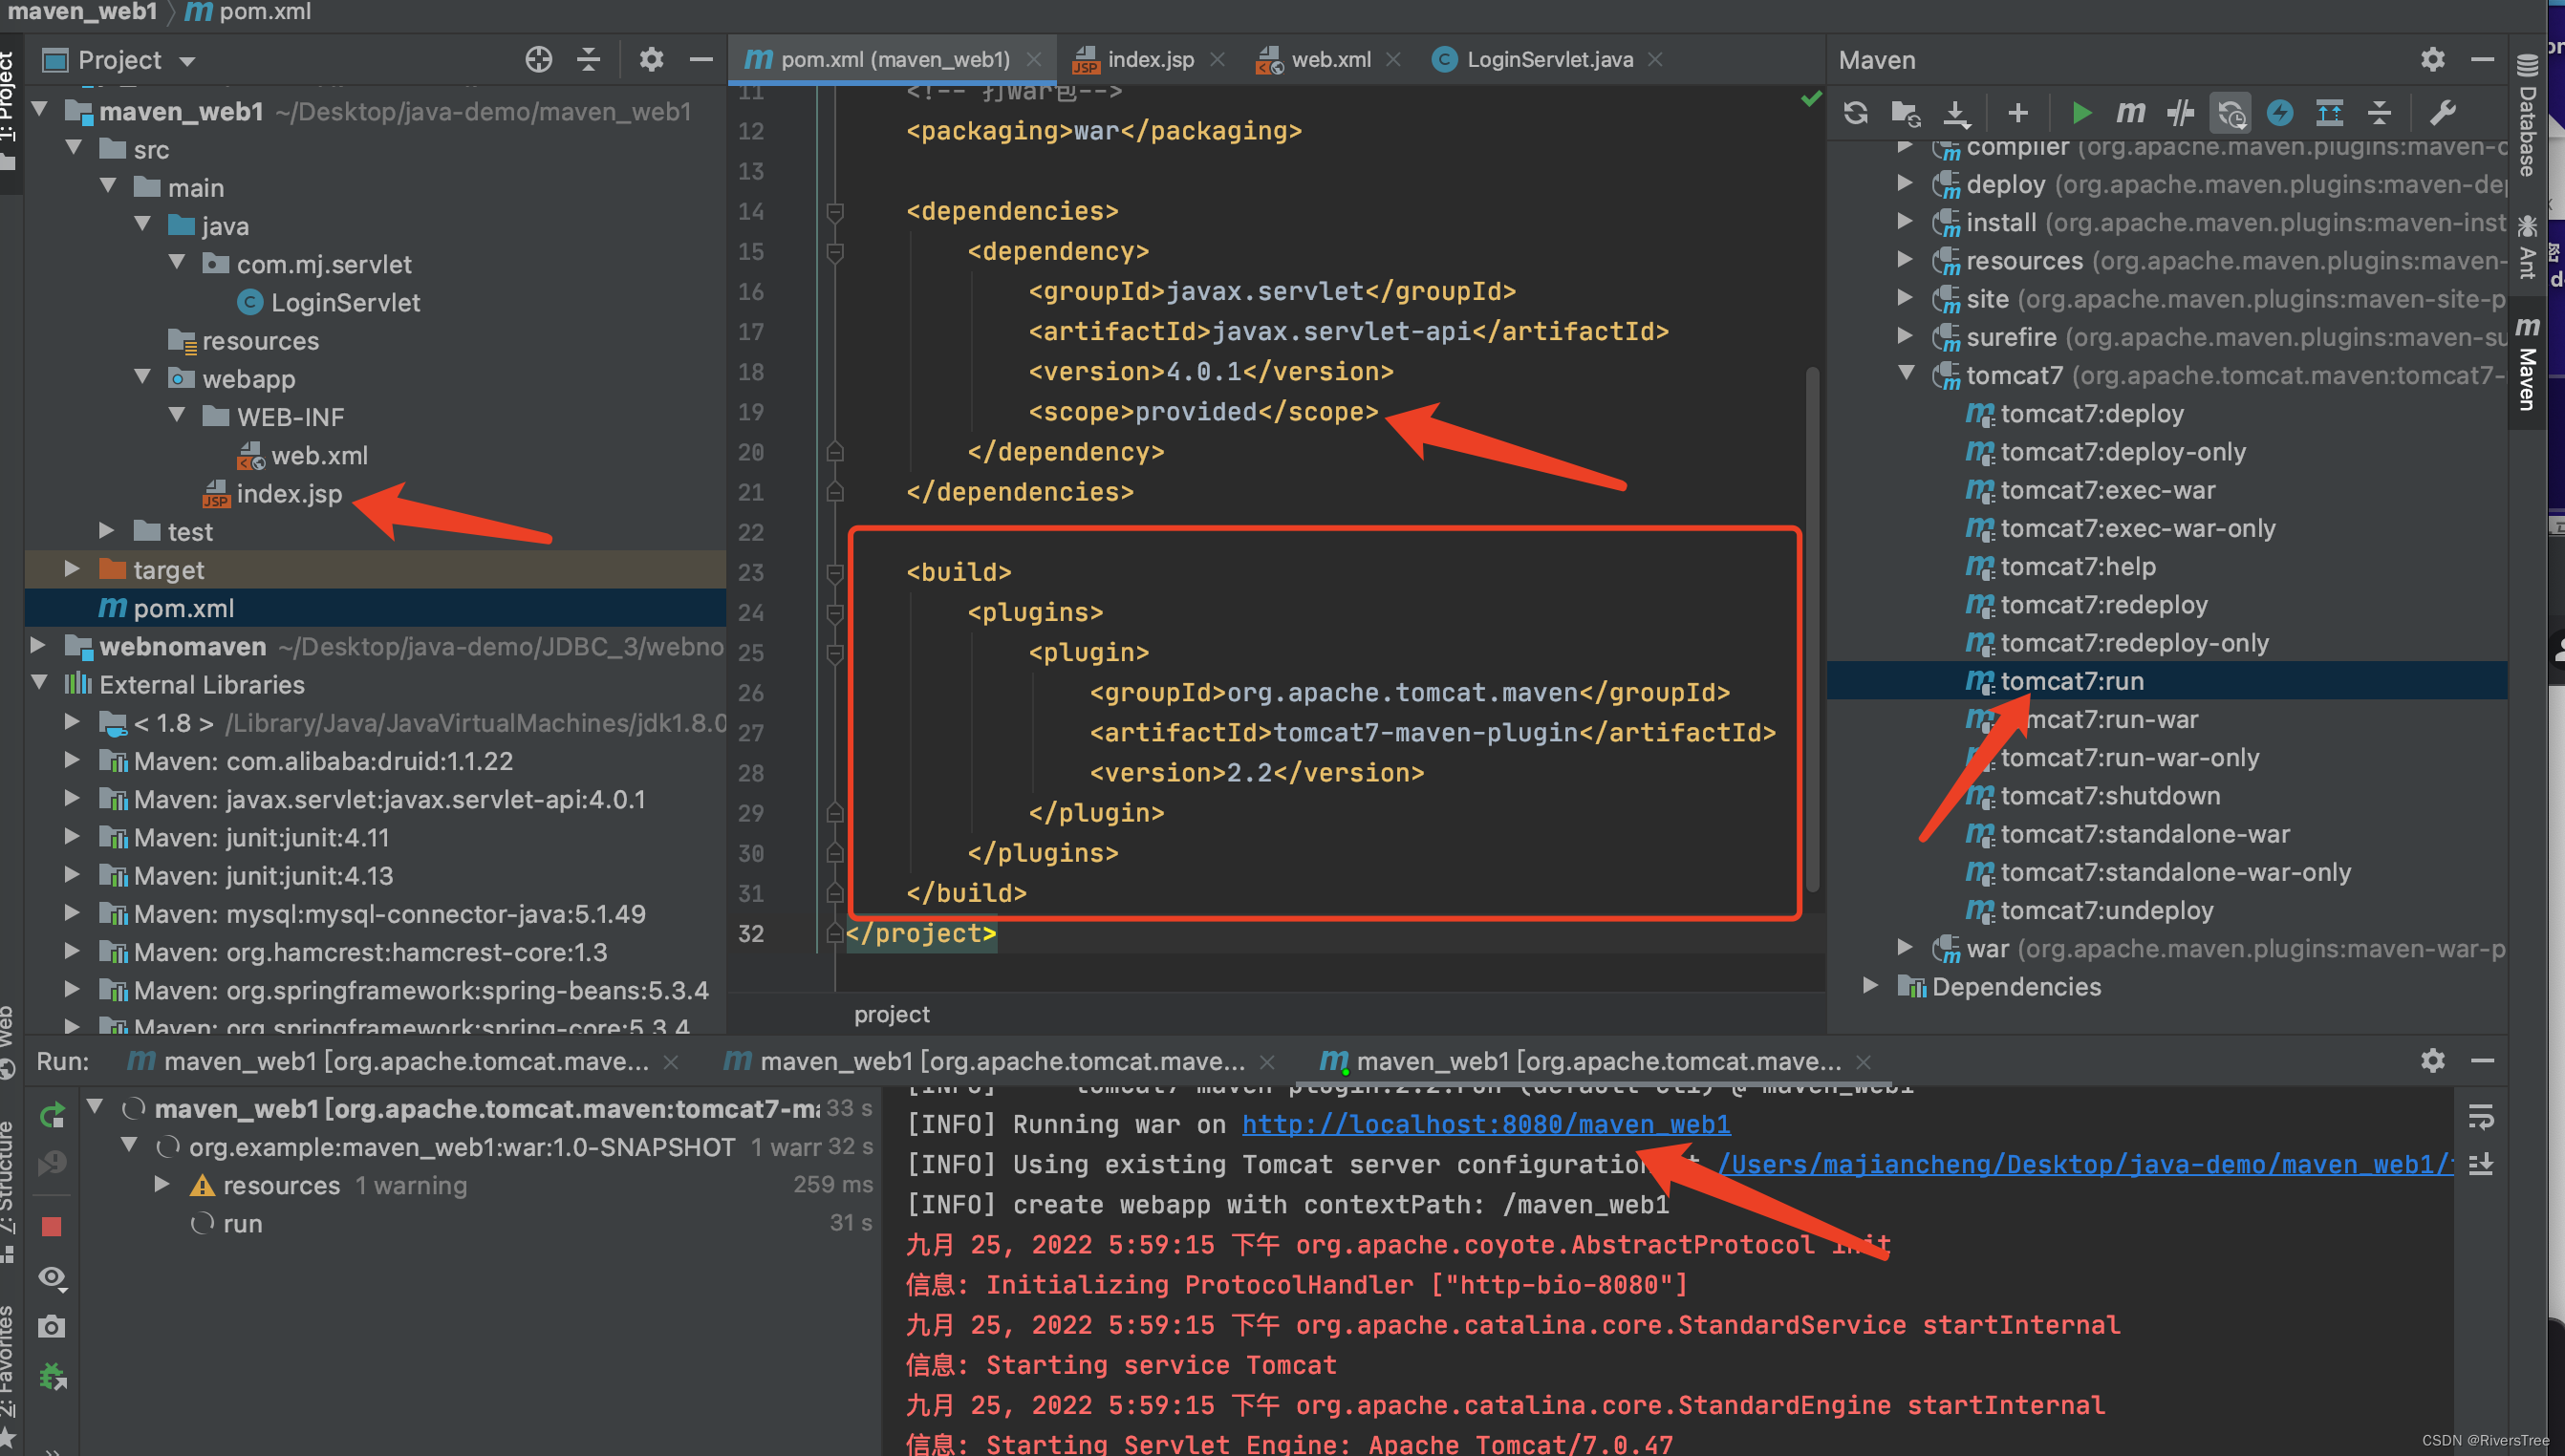Image resolution: width=2565 pixels, height=1456 pixels.
Task: Collapse the tomcat7 plugin node
Action: 1906,374
